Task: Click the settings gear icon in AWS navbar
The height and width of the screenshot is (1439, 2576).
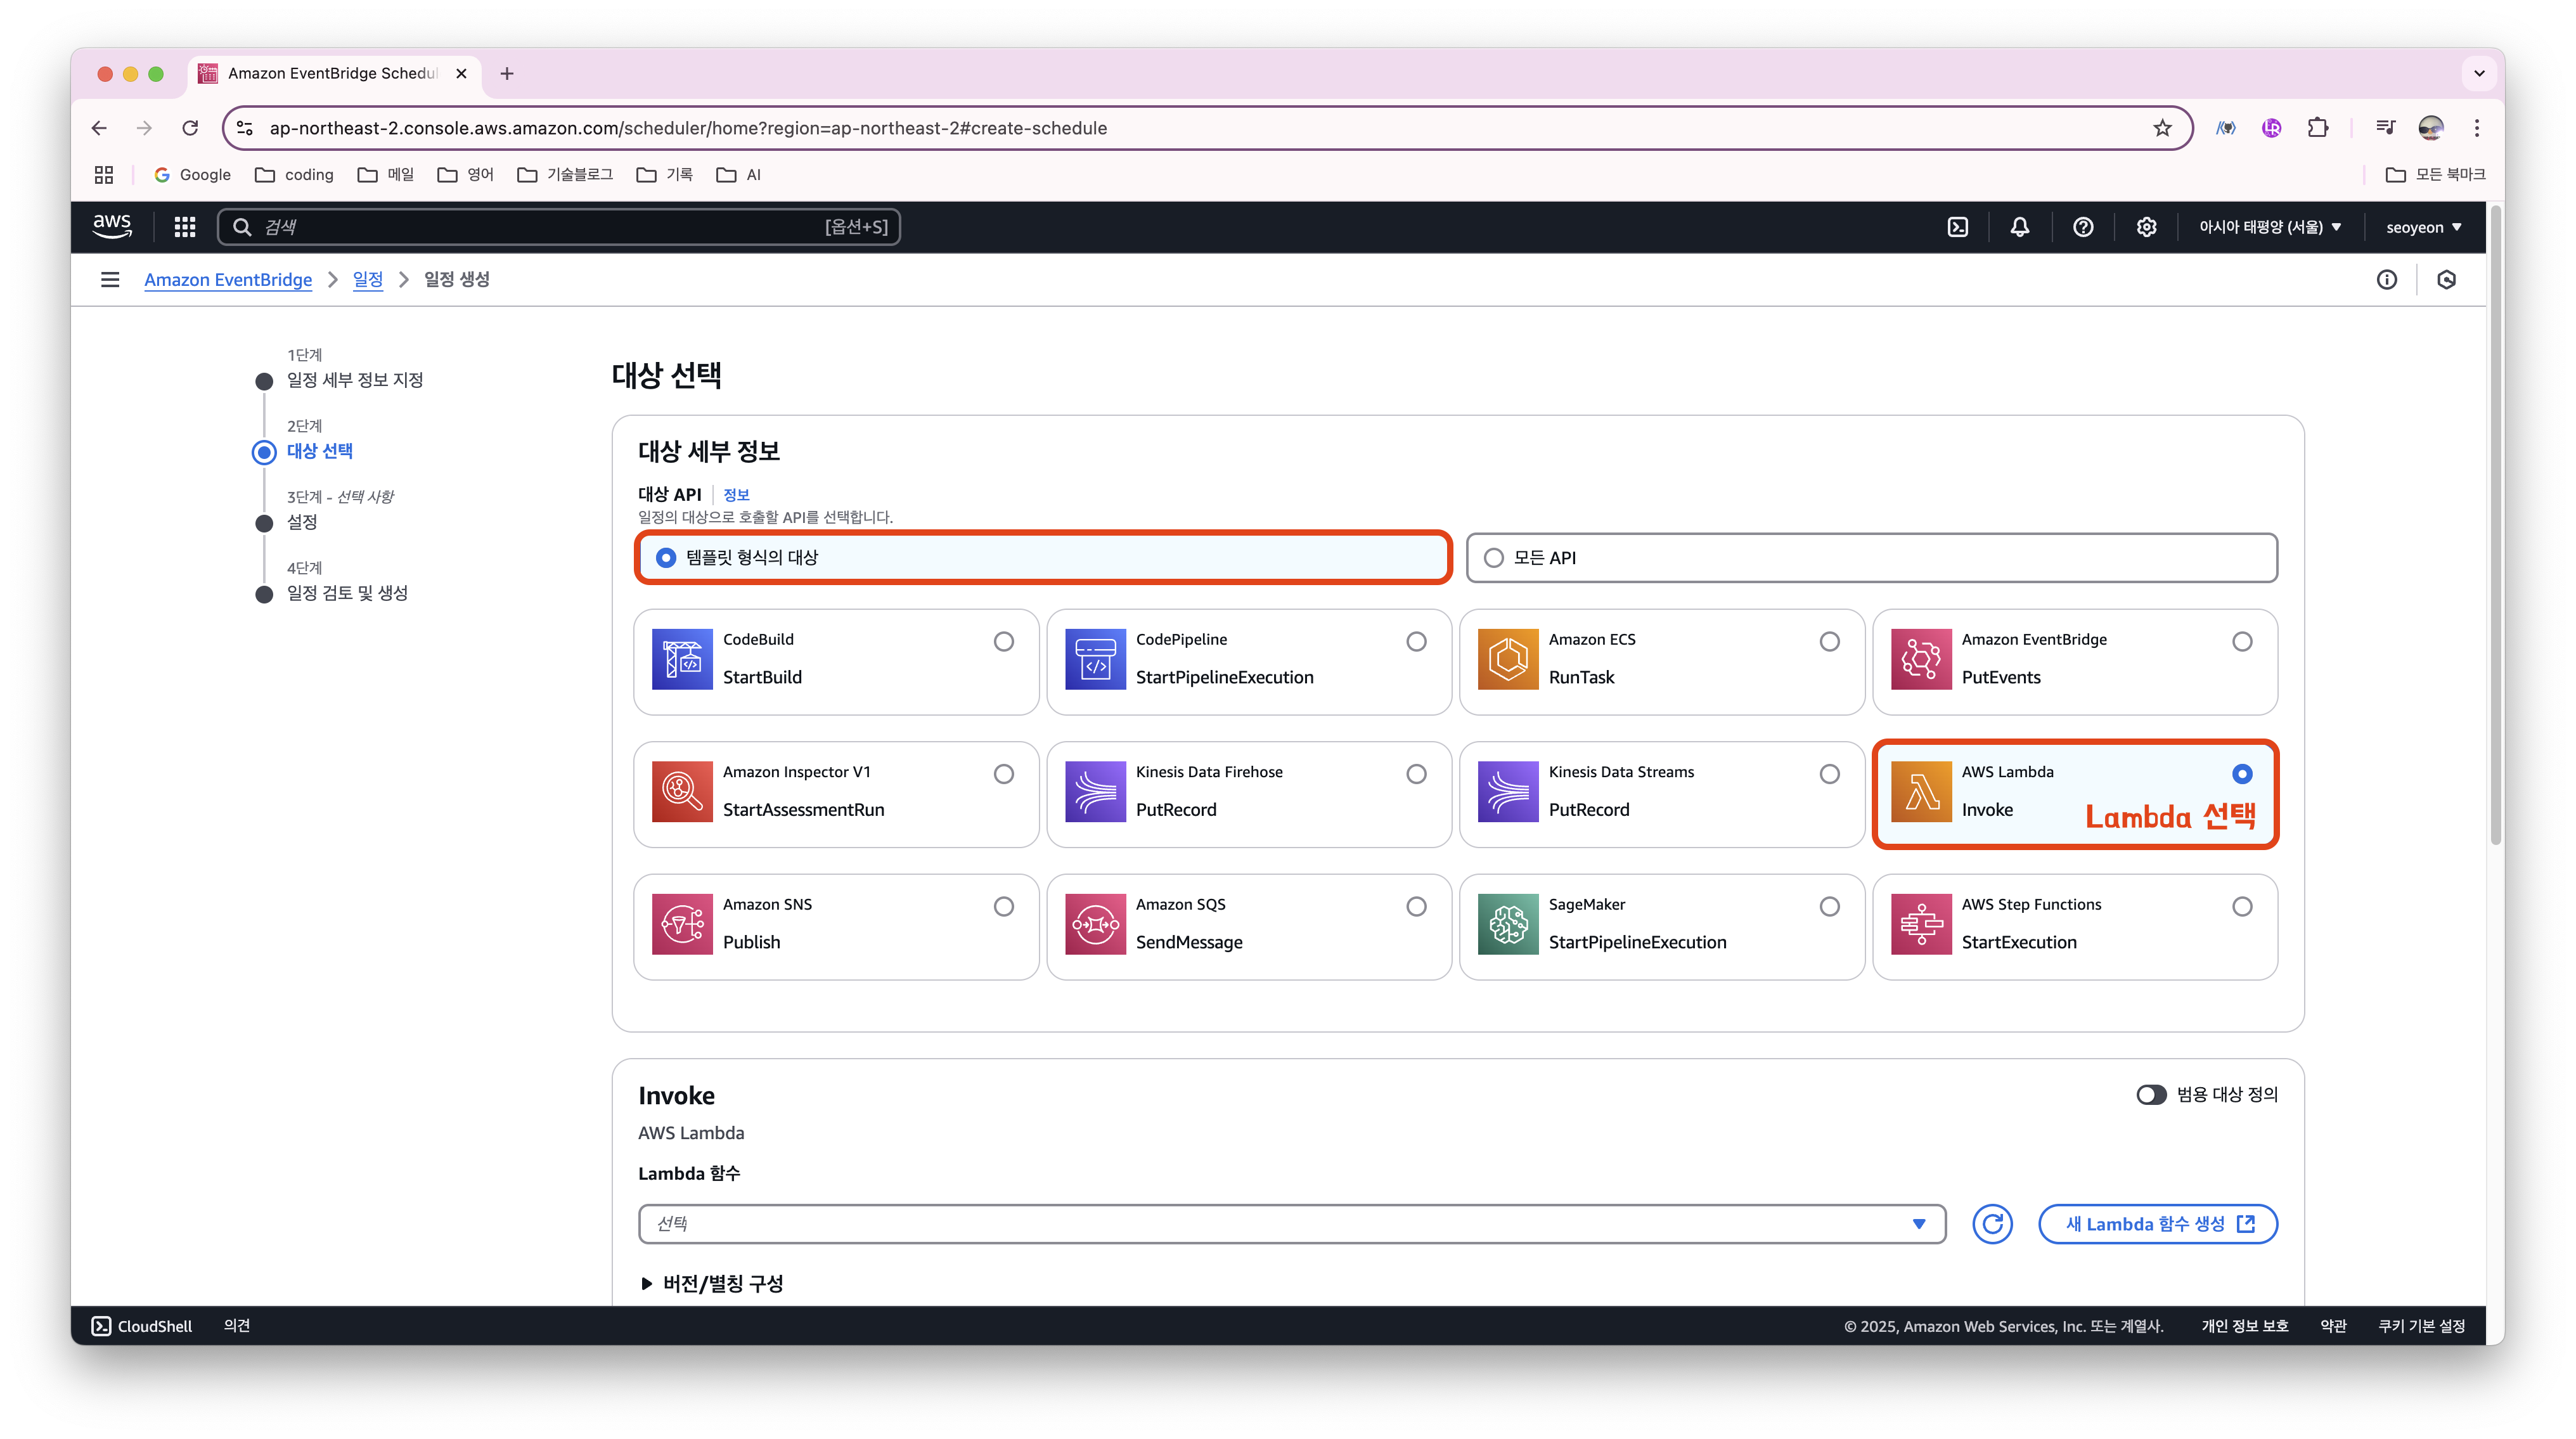Action: pyautogui.click(x=2146, y=227)
